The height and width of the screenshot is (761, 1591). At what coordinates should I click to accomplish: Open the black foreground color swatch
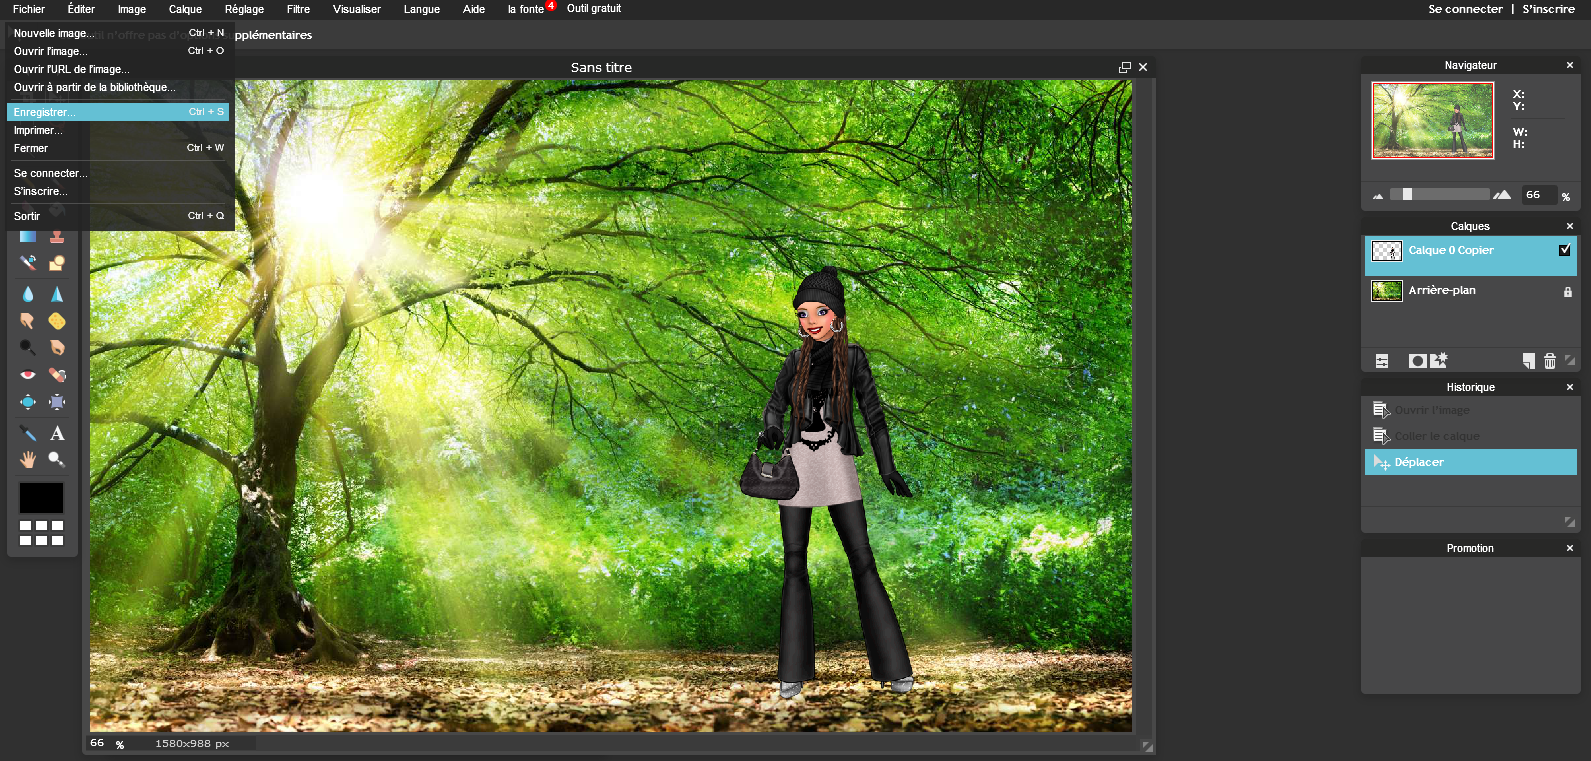coord(41,497)
